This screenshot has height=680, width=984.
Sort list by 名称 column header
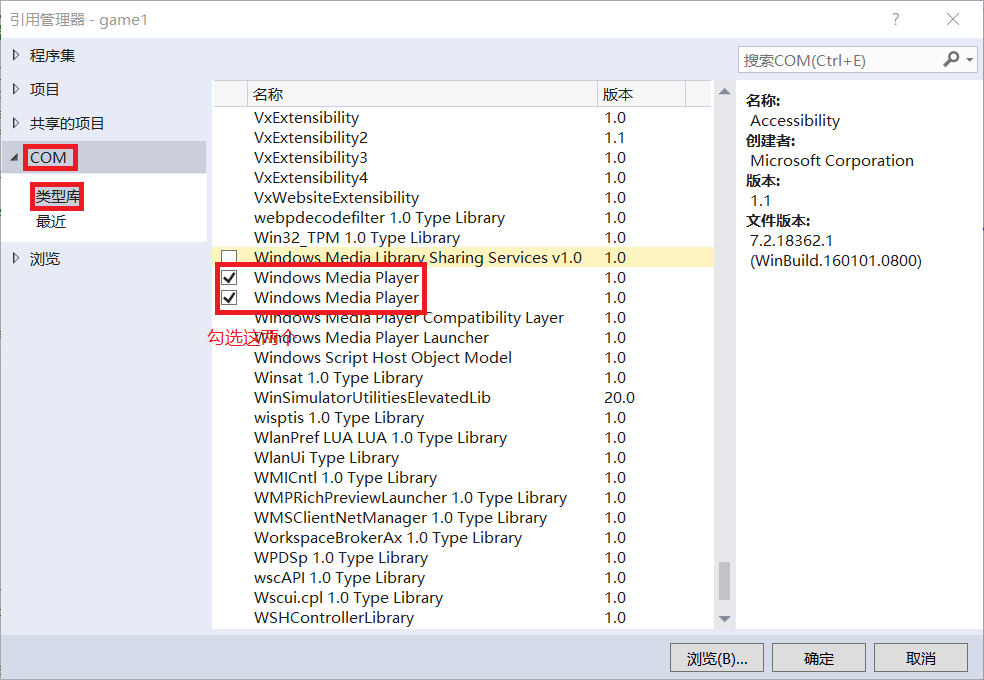(x=422, y=94)
